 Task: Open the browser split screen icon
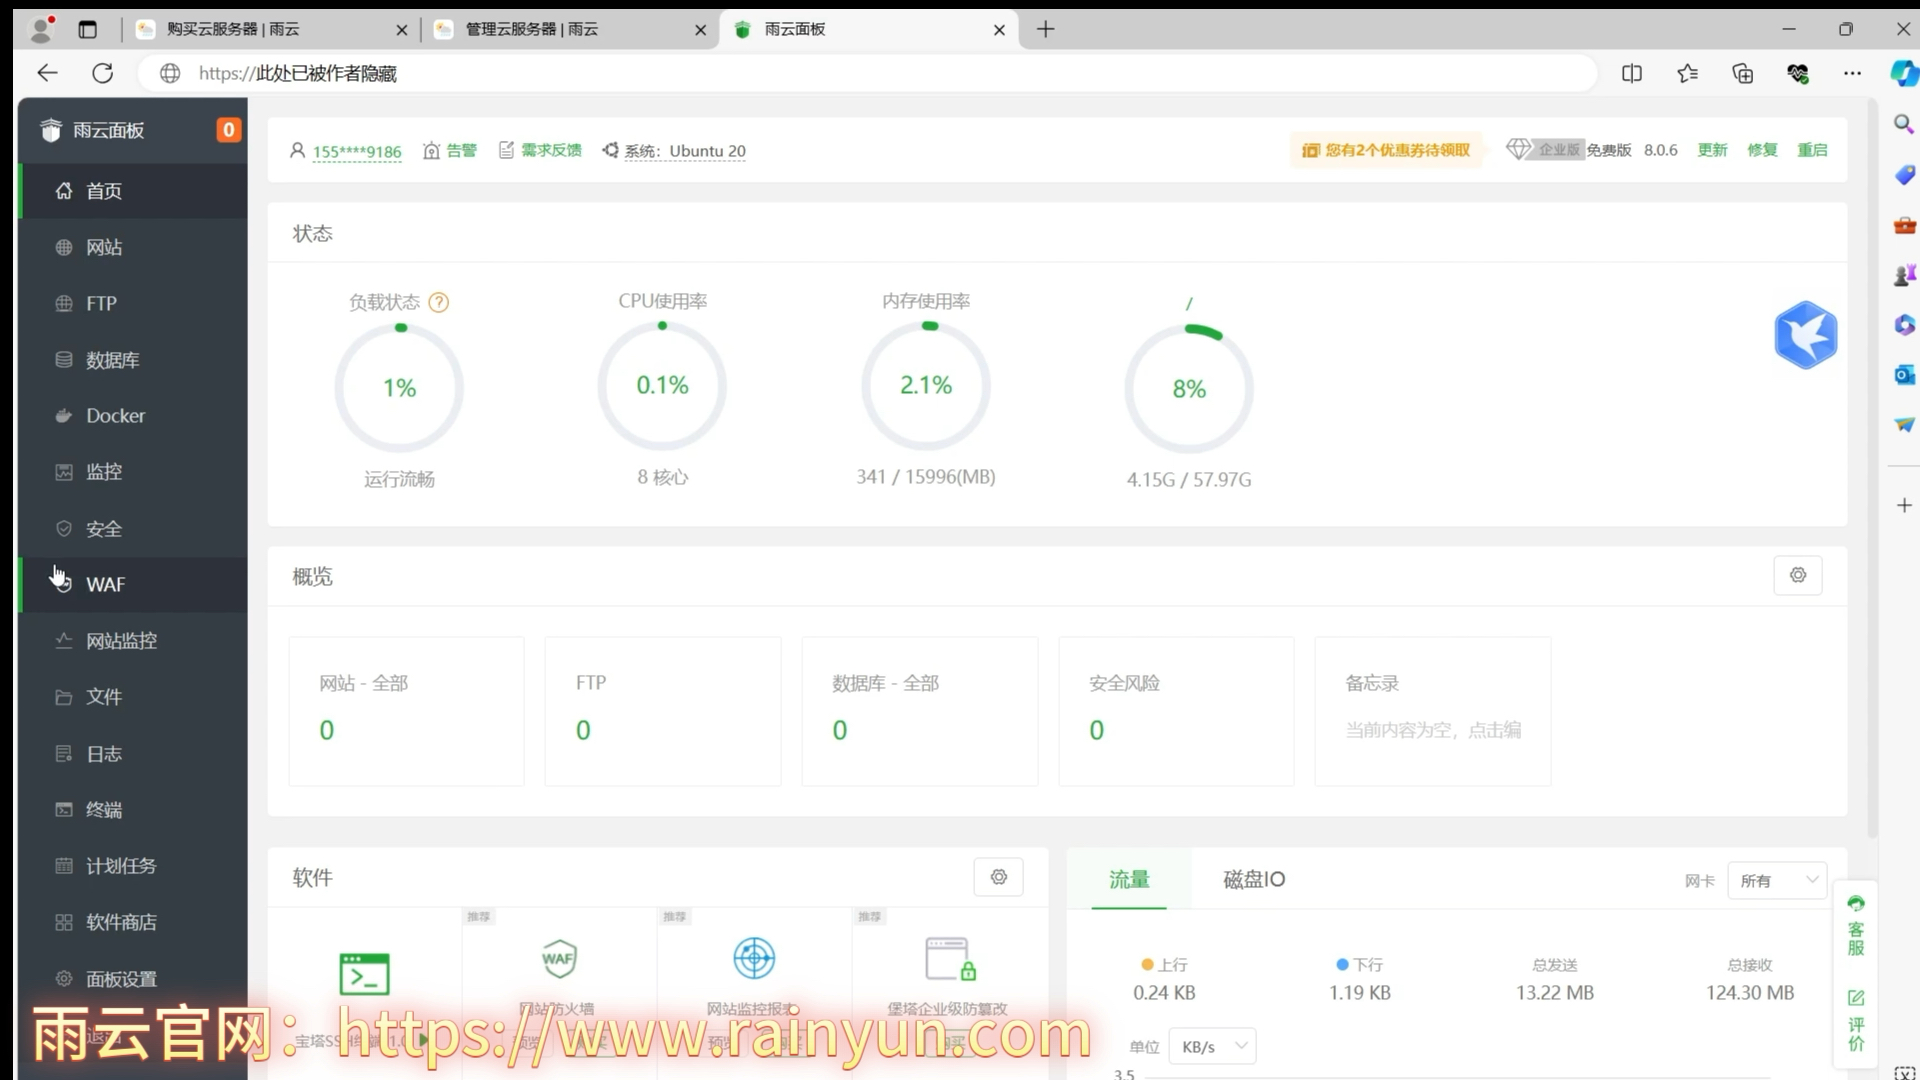pyautogui.click(x=1631, y=73)
